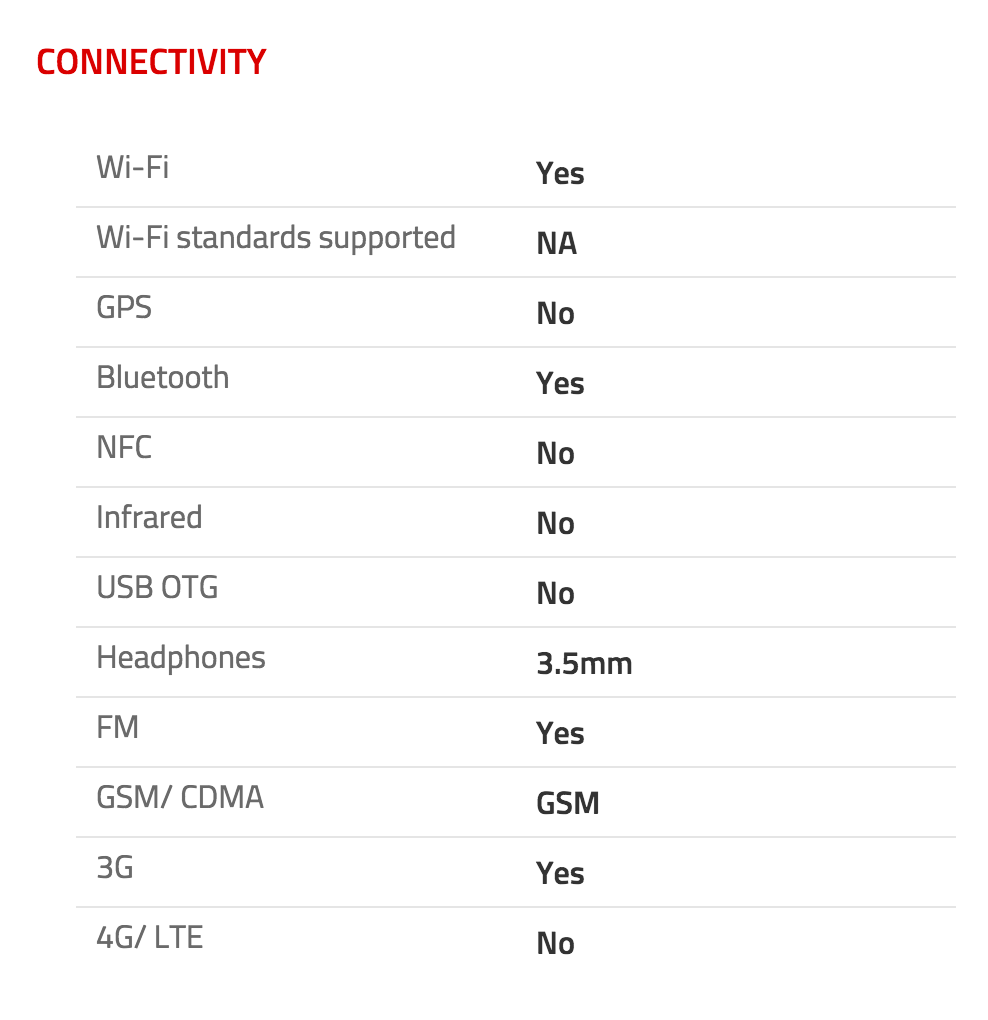Click the 3.5mm headphones value
The image size is (988, 1020).
(584, 663)
